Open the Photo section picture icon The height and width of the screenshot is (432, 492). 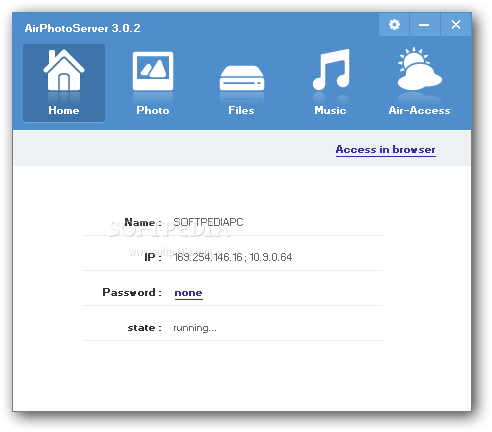click(x=153, y=71)
